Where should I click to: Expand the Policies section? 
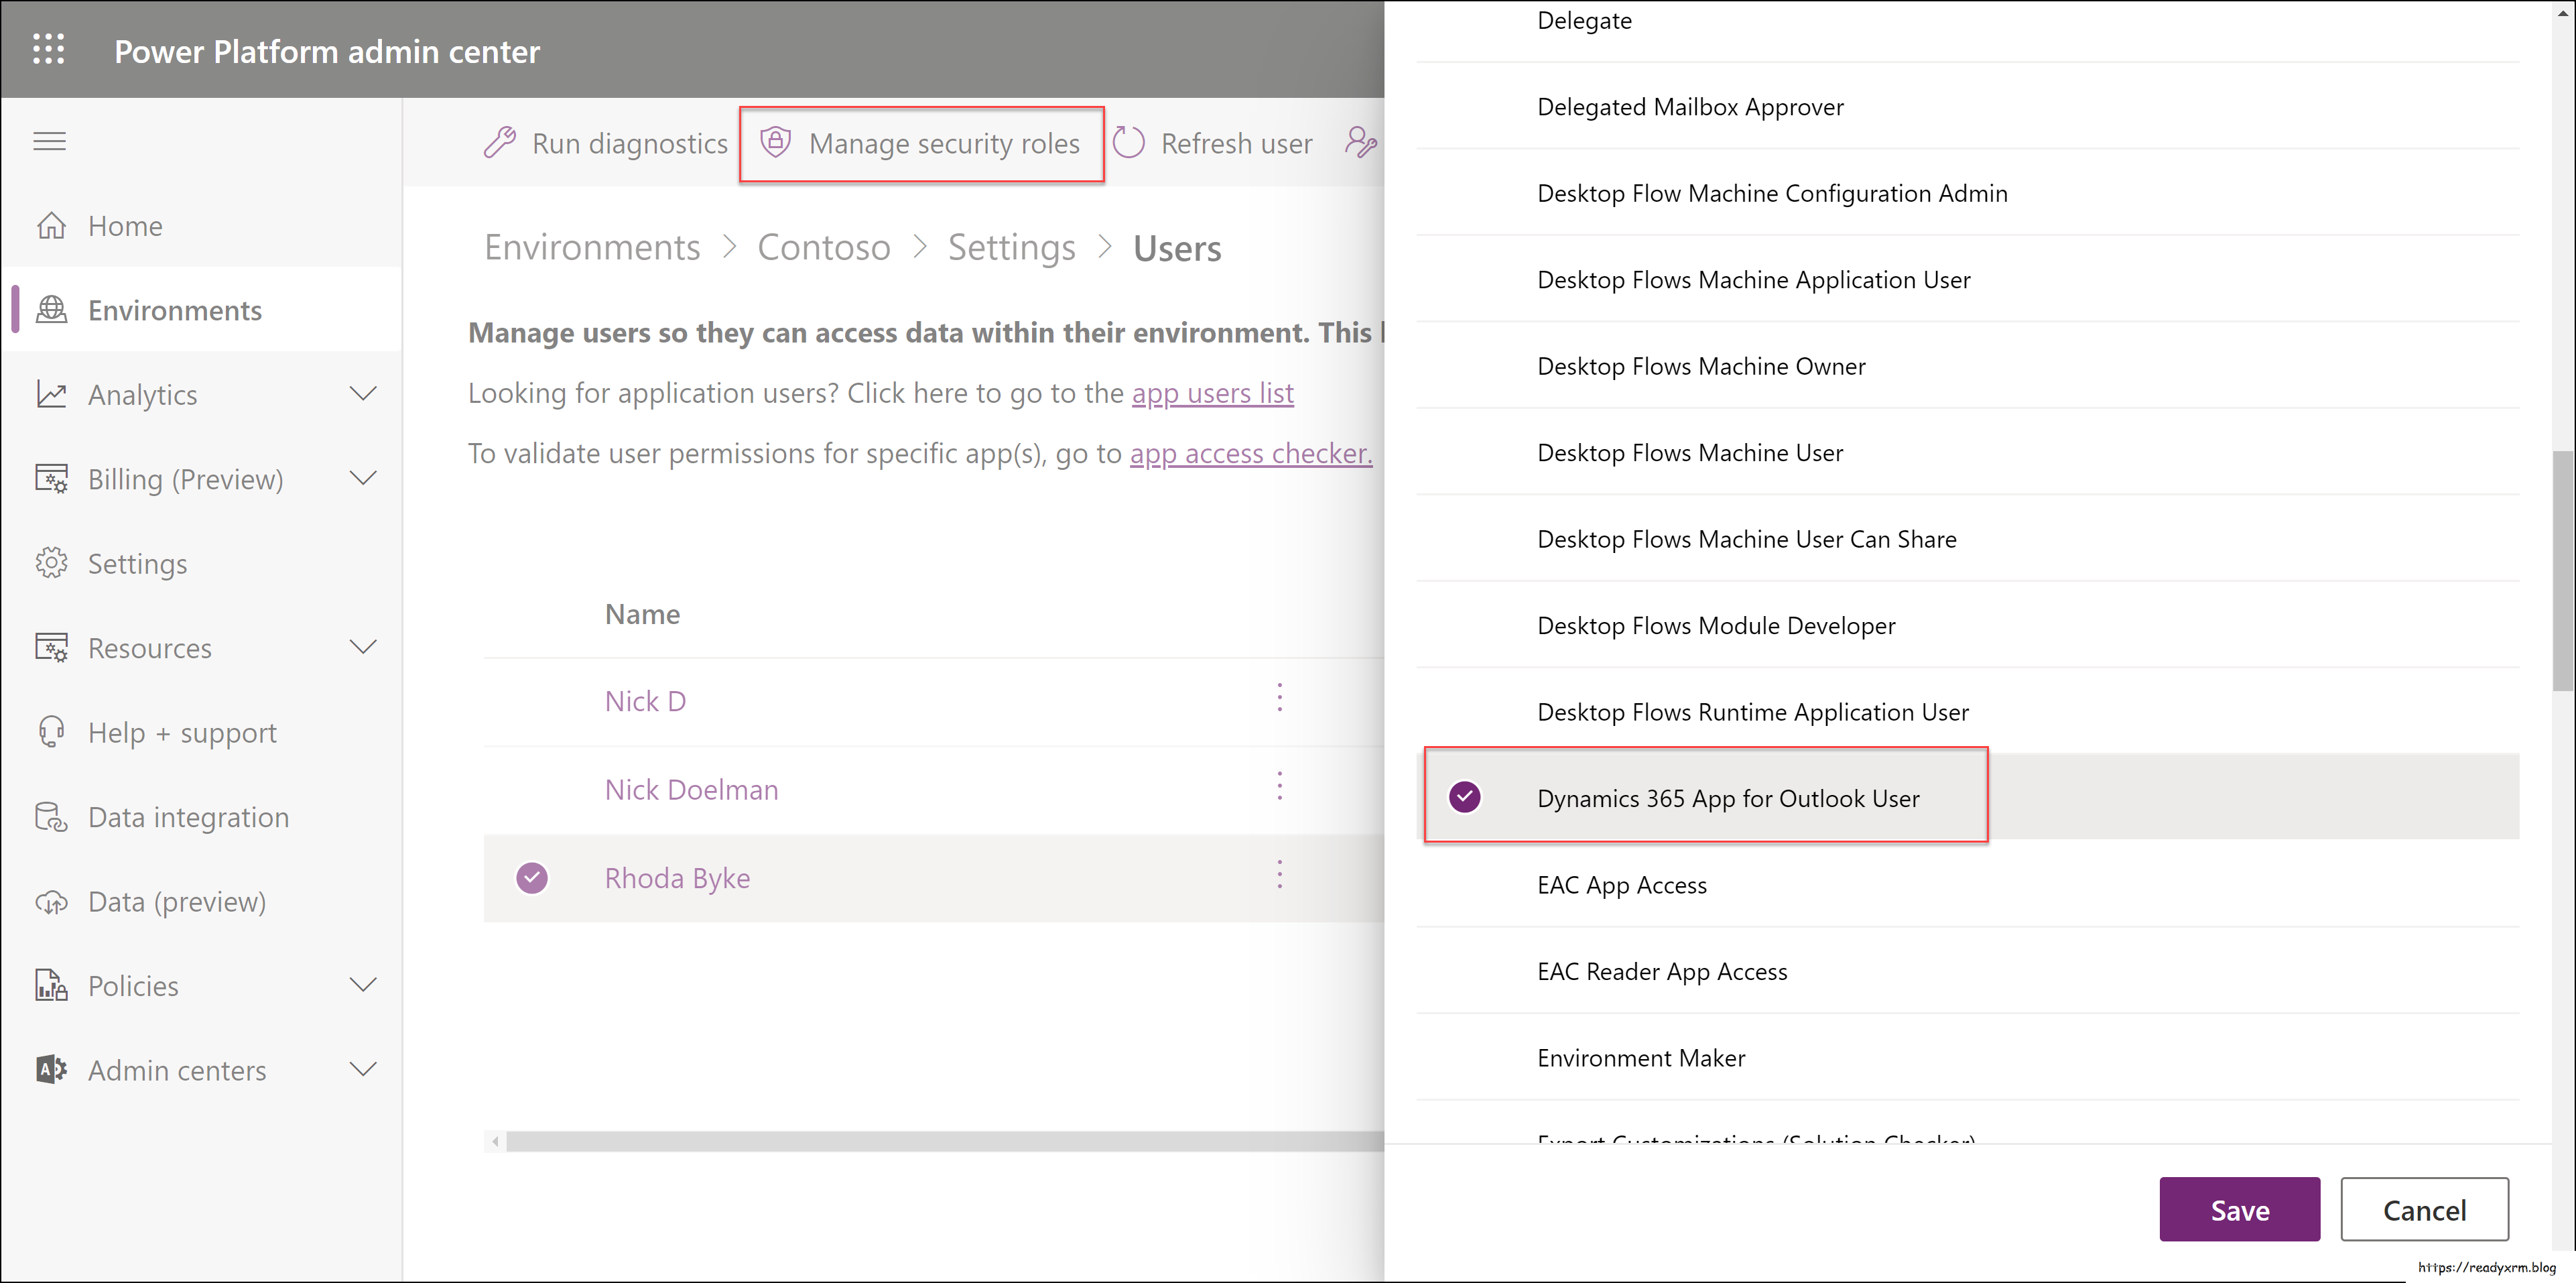pos(363,985)
